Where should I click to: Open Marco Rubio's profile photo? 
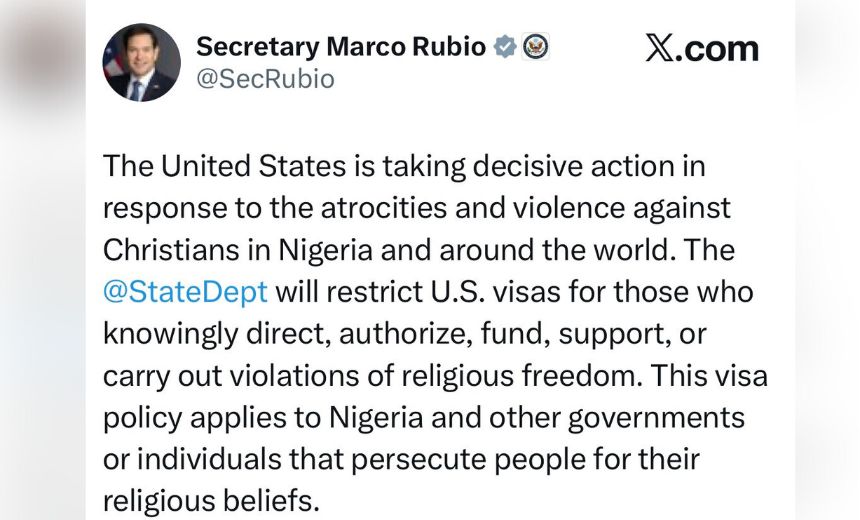[142, 62]
